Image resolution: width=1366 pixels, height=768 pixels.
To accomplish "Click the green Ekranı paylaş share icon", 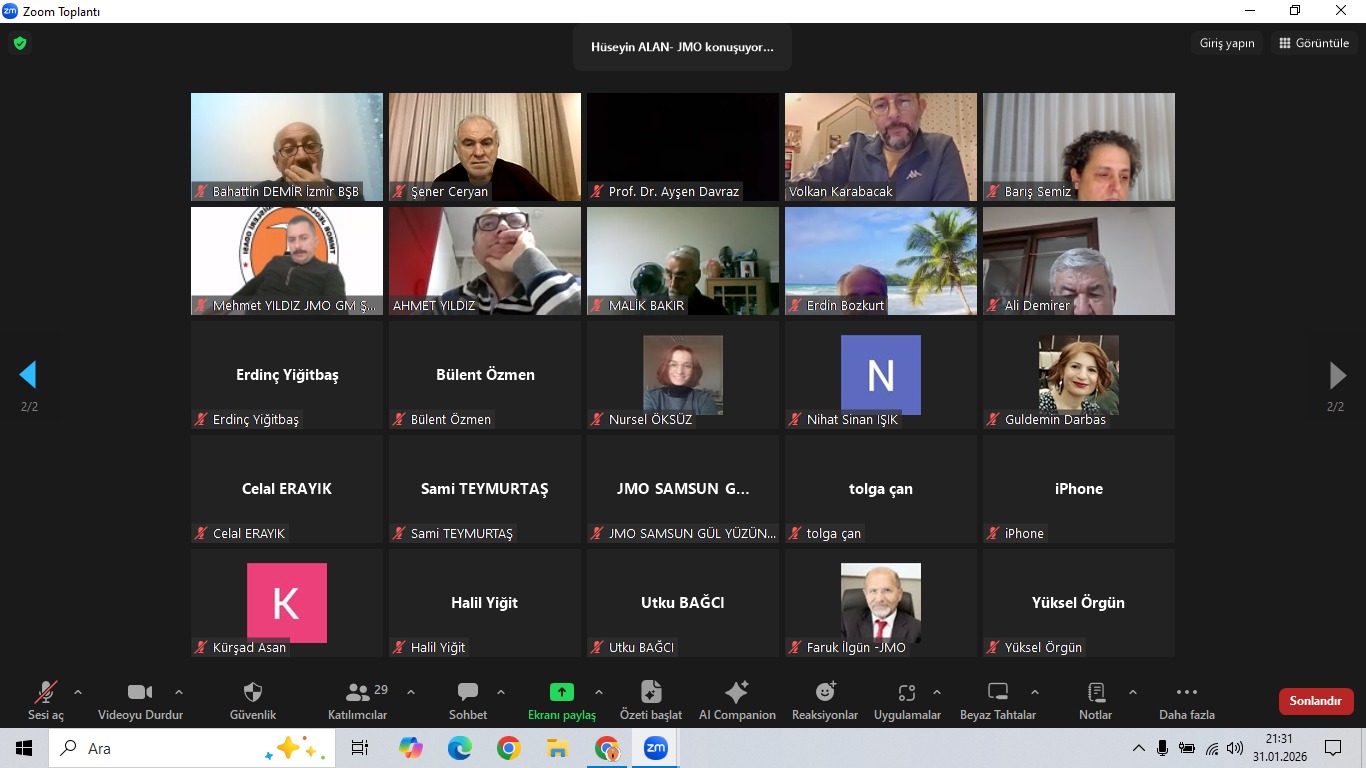I will pos(561,692).
